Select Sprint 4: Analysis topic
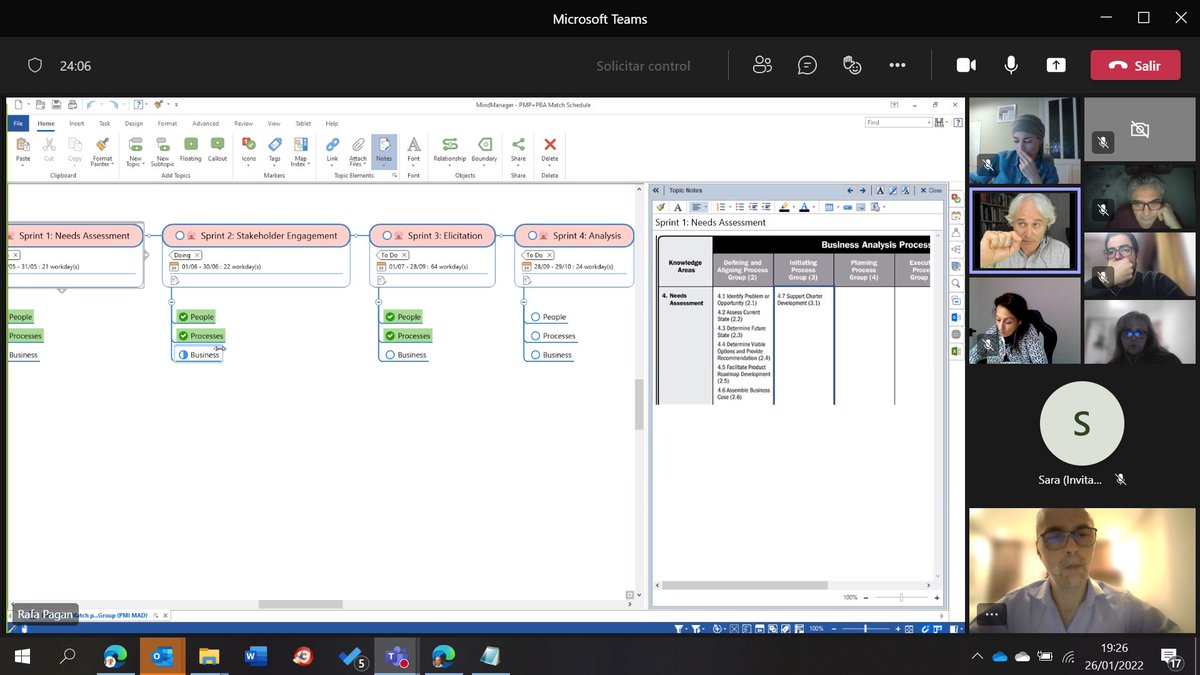The image size is (1200, 675). pyautogui.click(x=574, y=236)
